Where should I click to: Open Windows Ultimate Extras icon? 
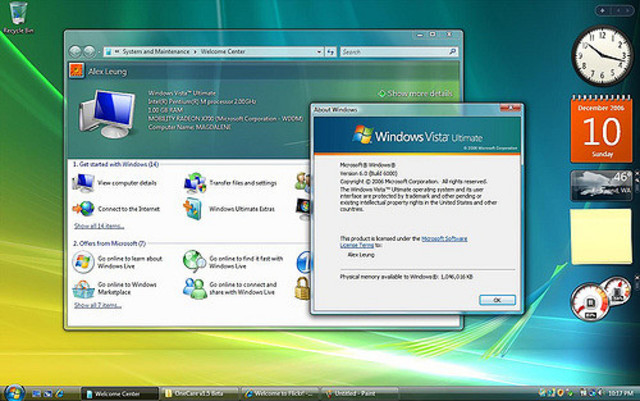193,209
